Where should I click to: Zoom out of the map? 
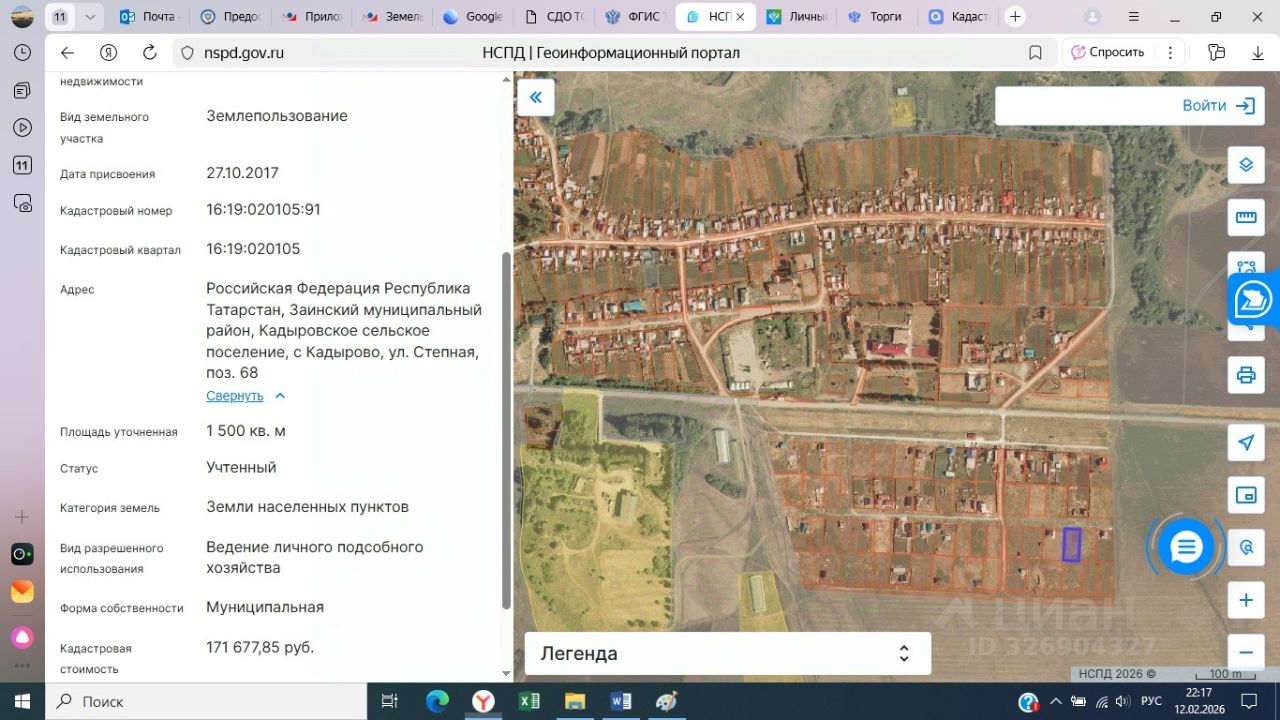(x=1246, y=652)
